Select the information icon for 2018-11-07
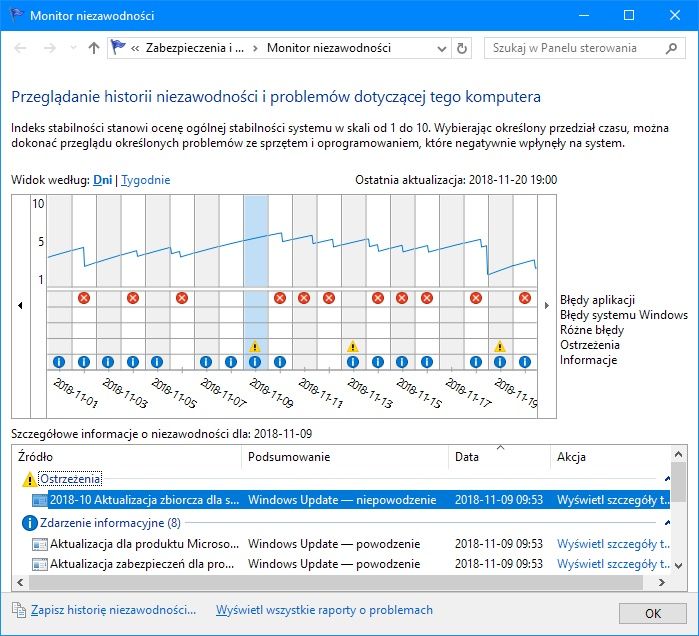The width and height of the screenshot is (699, 636). 206,362
